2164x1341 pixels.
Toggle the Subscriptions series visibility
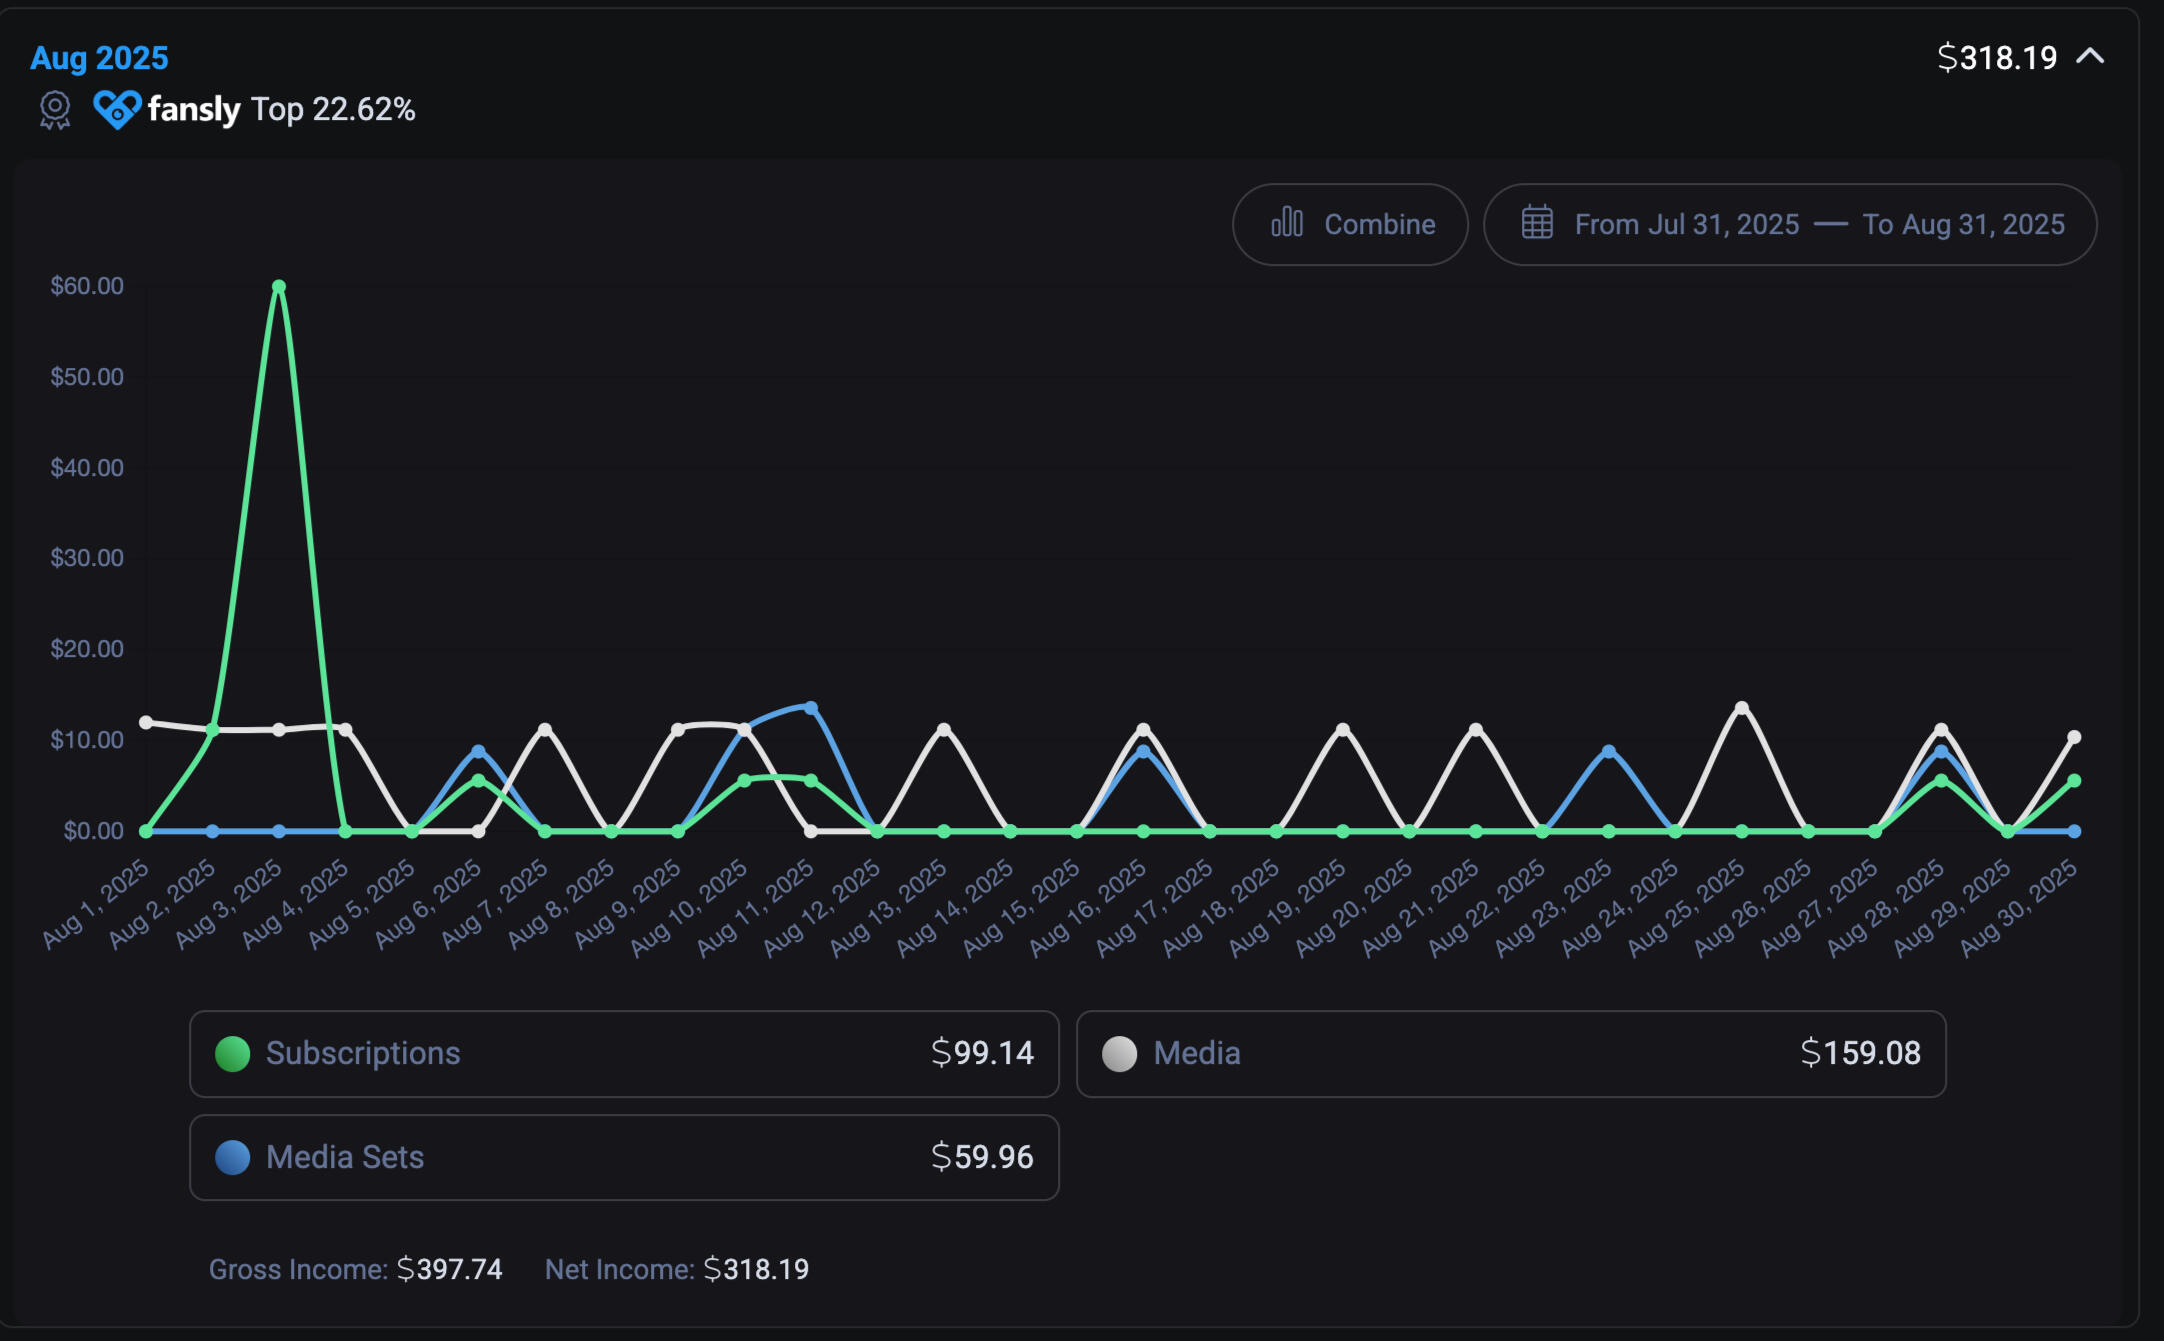(x=623, y=1053)
